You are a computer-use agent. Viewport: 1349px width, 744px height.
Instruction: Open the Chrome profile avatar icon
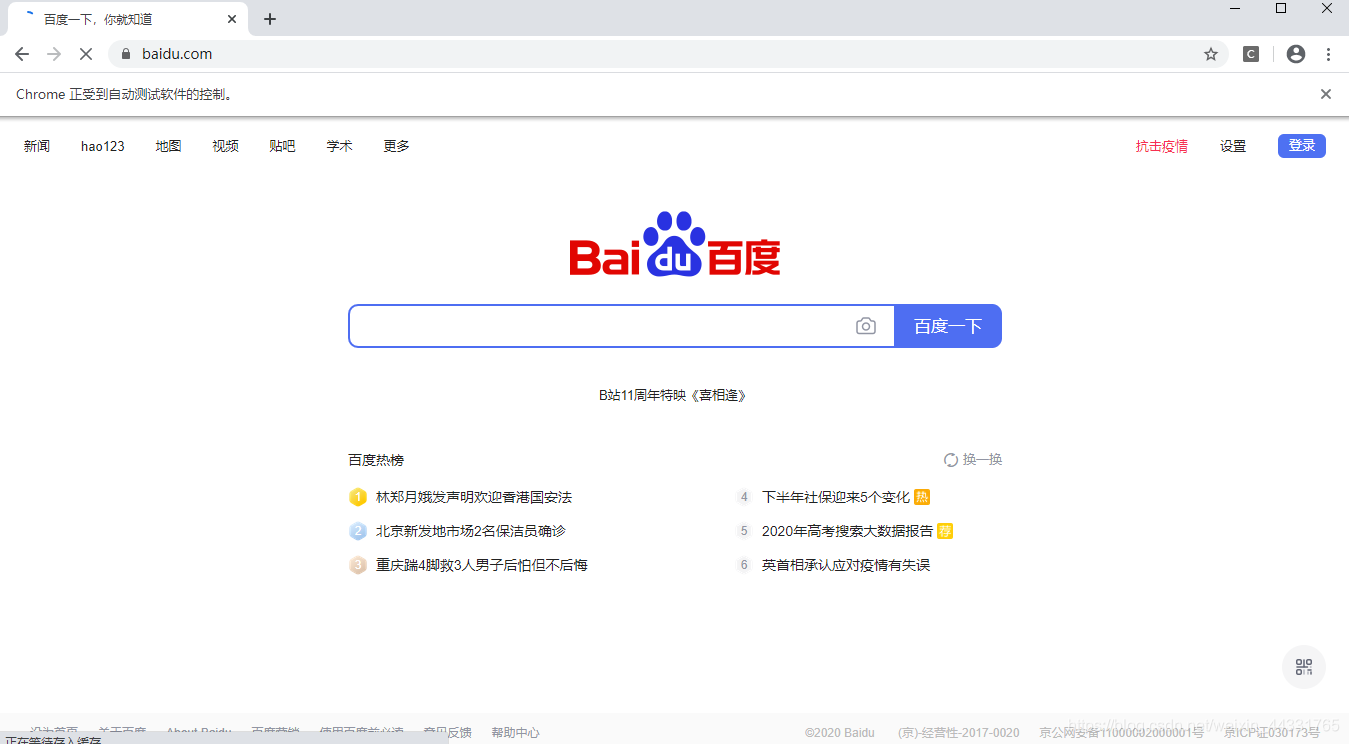pos(1296,54)
